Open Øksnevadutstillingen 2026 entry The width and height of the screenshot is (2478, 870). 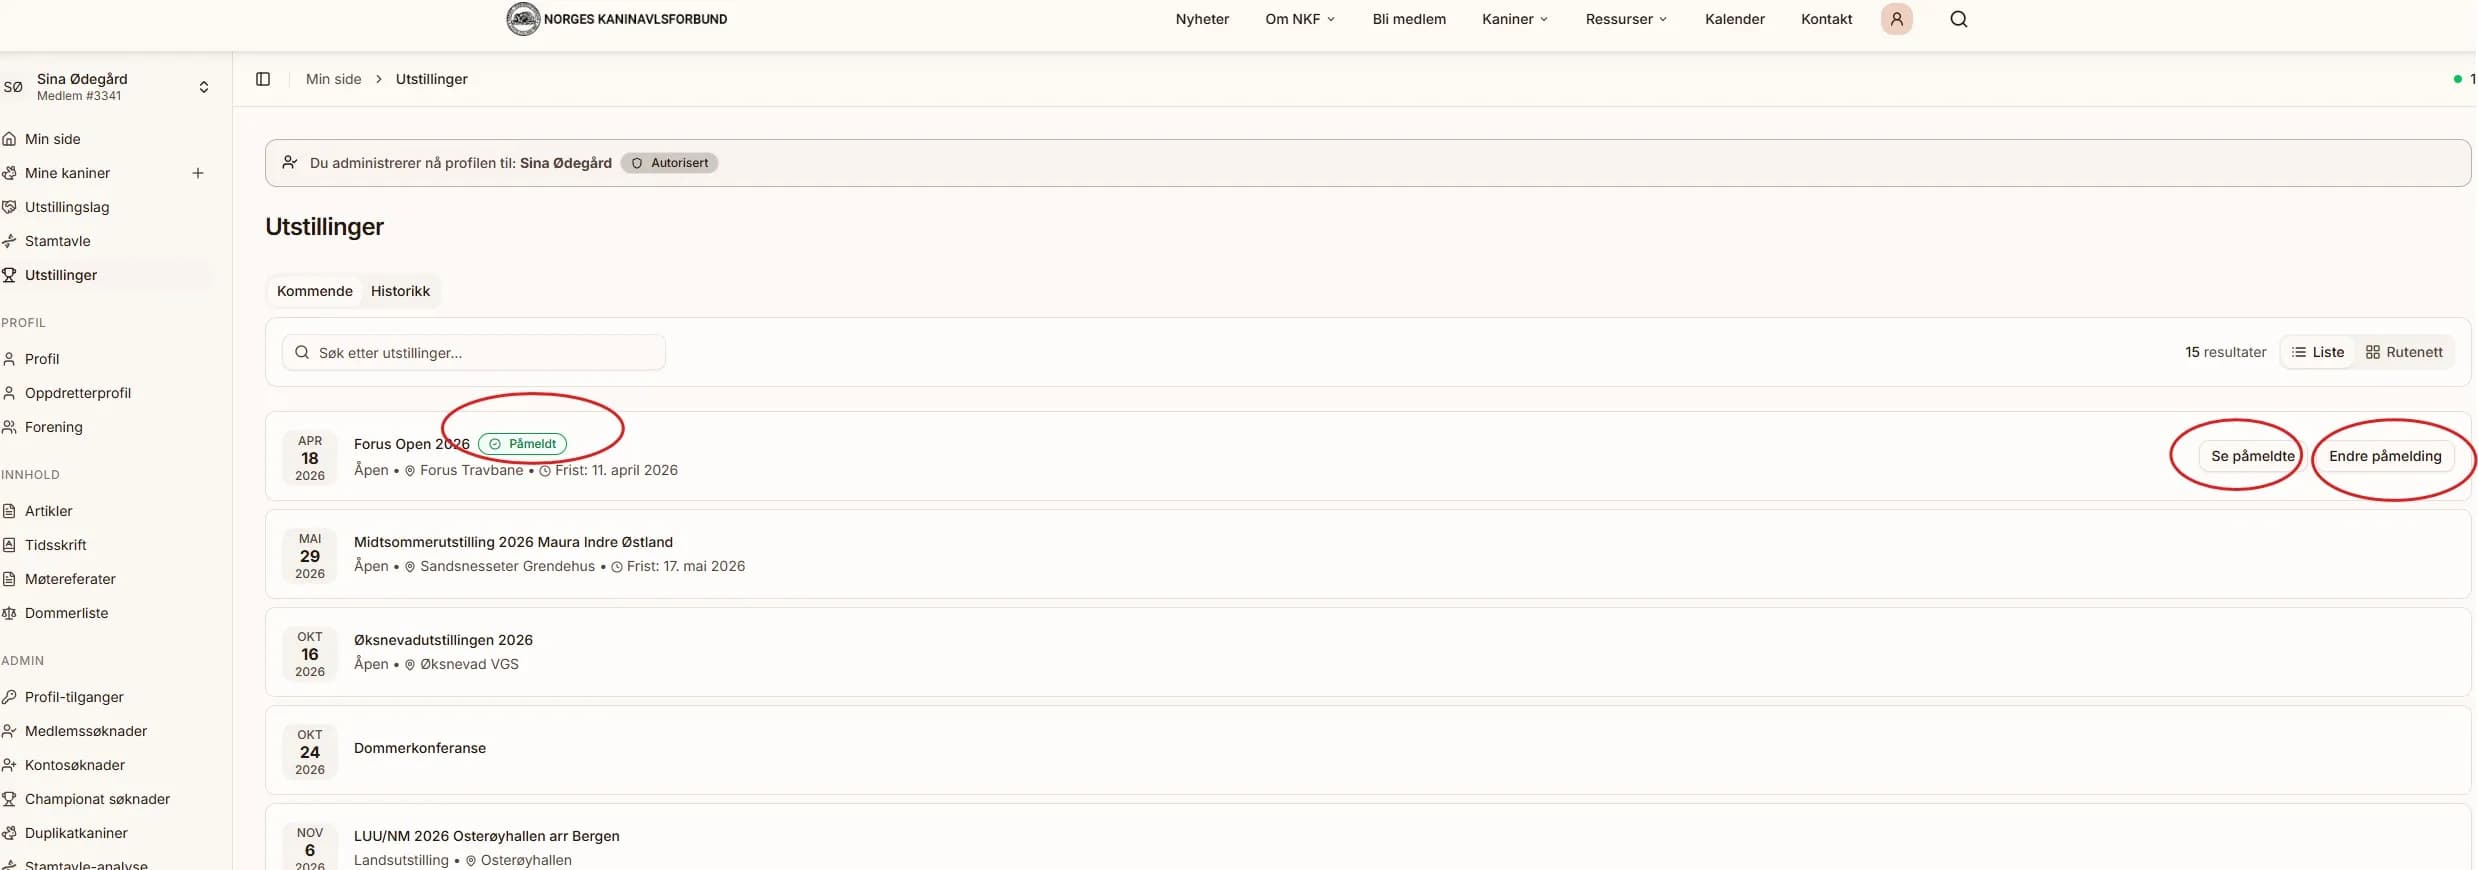(x=443, y=640)
